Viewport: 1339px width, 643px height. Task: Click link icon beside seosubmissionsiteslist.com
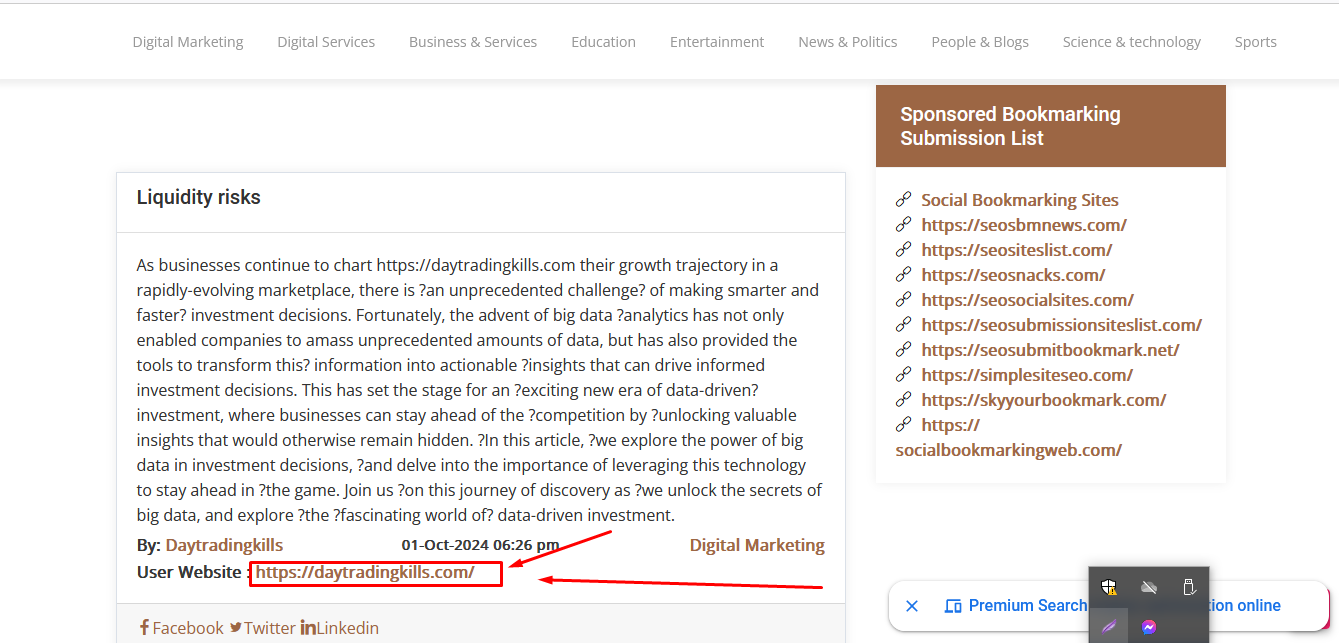click(904, 324)
